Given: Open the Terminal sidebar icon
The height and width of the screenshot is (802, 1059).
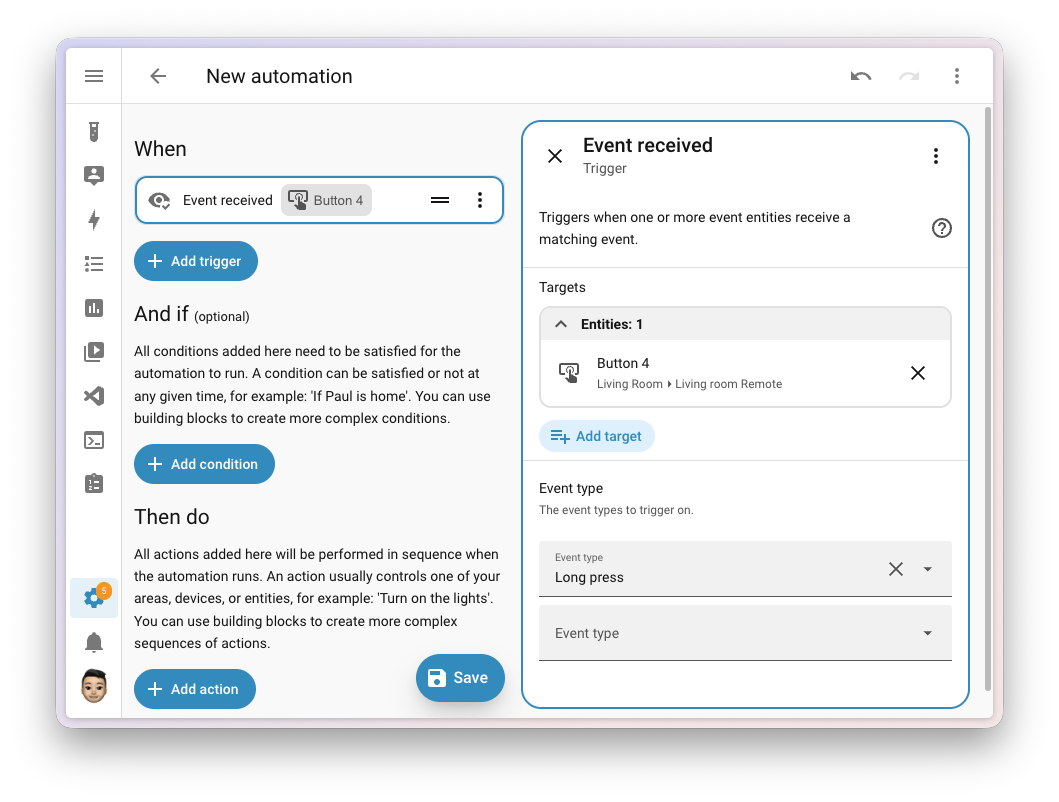Looking at the screenshot, I should [94, 441].
